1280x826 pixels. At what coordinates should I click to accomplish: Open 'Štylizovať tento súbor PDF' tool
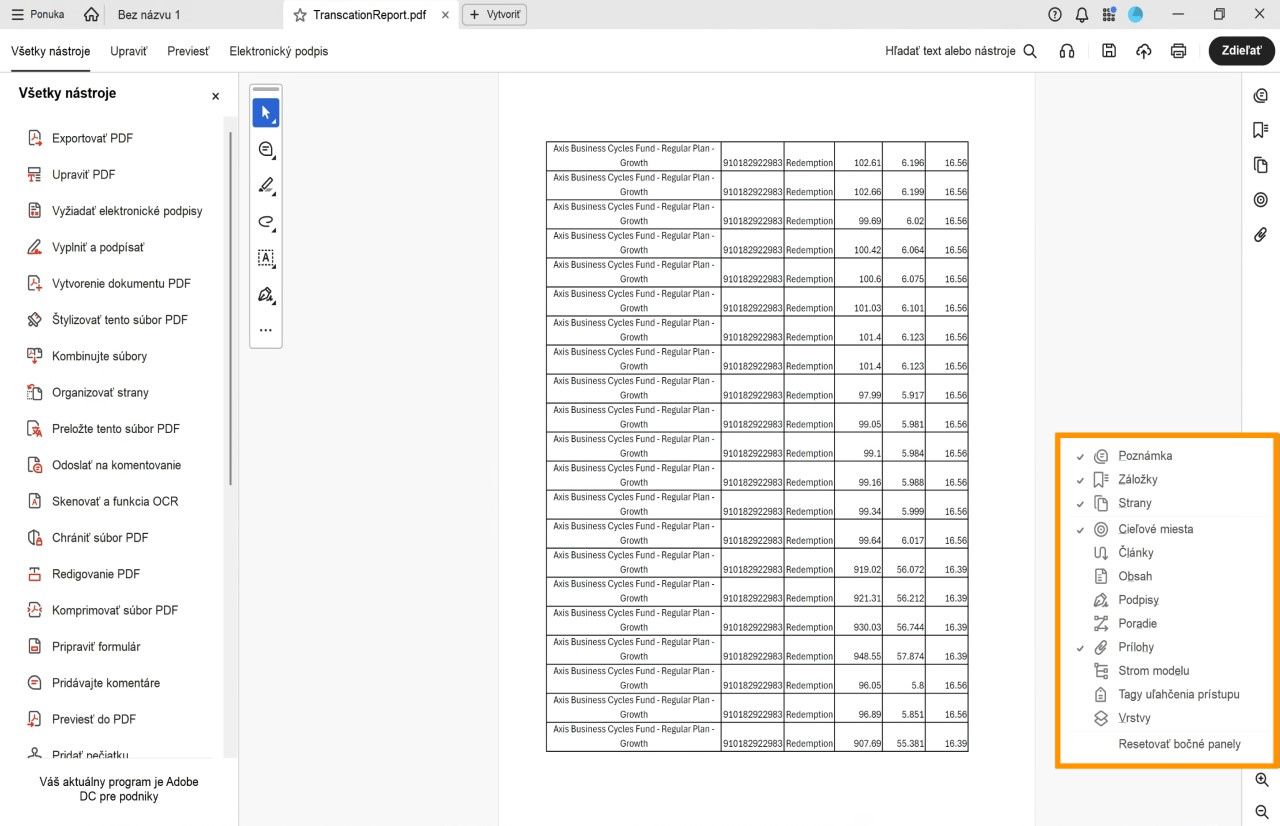[x=107, y=320]
